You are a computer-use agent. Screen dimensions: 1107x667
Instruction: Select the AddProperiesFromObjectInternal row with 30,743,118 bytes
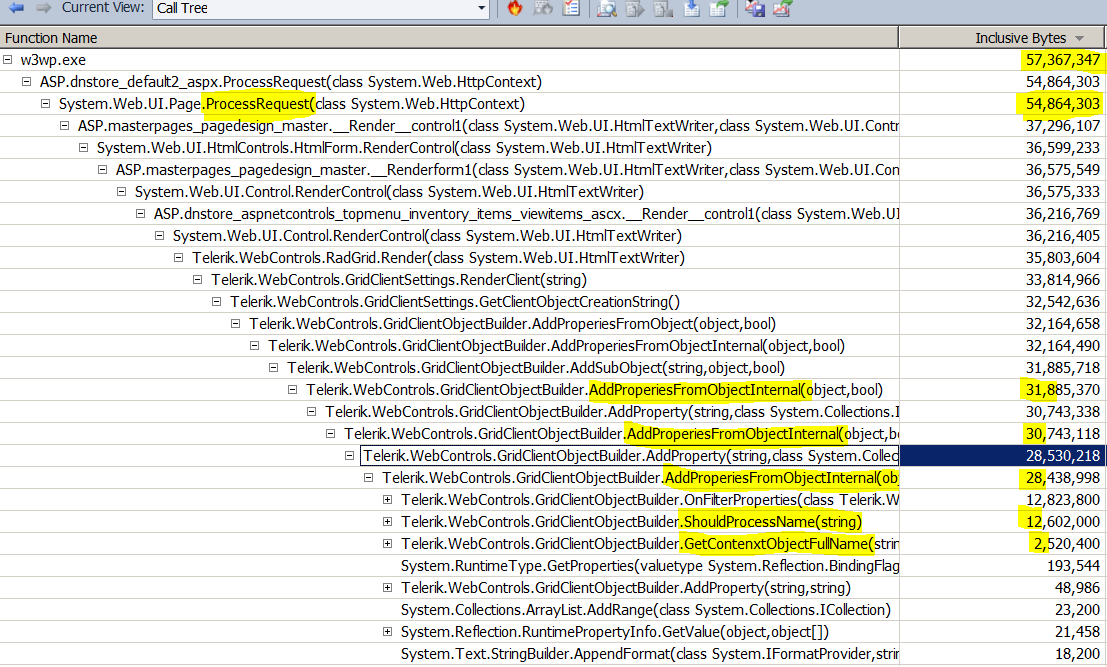click(621, 433)
